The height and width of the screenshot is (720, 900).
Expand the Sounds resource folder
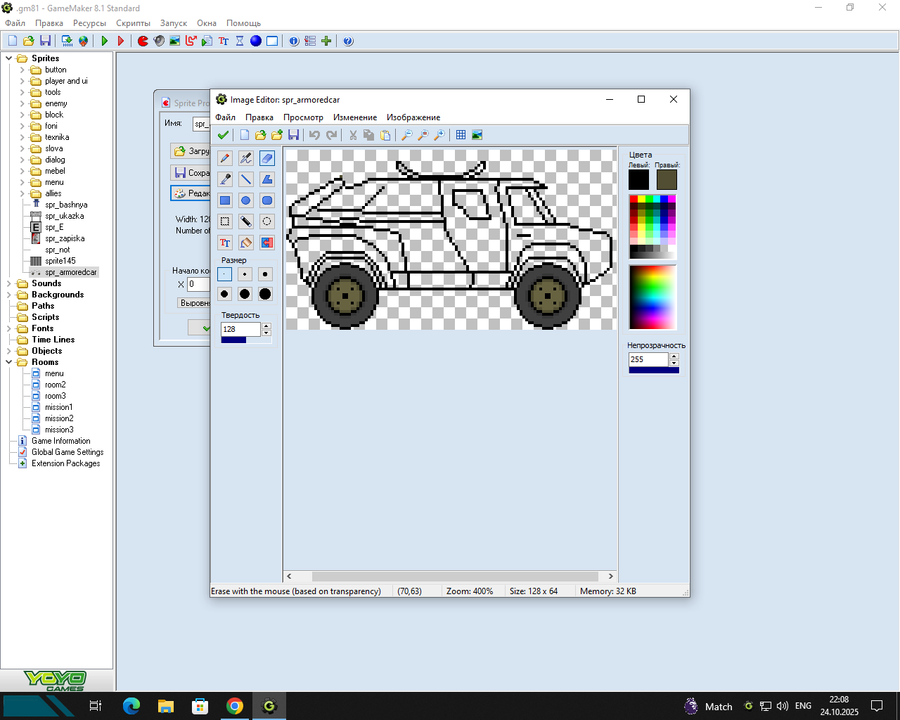click(9, 284)
